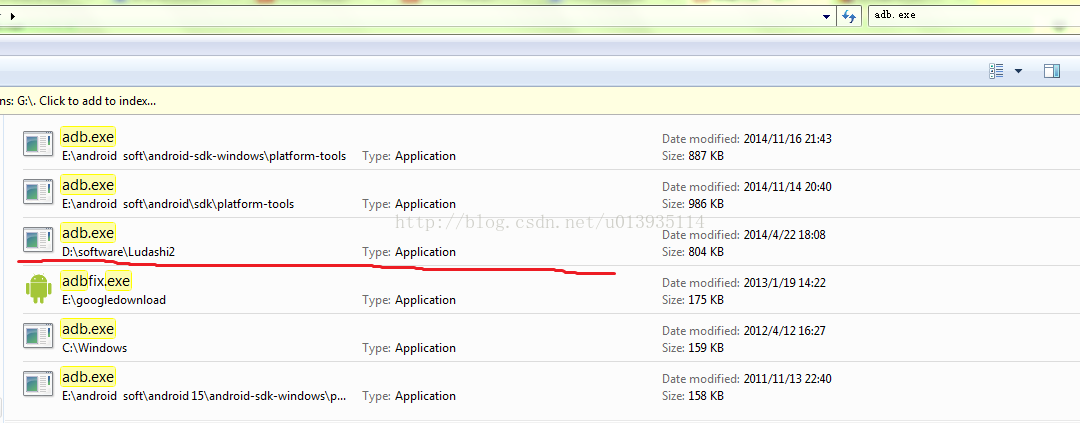Image resolution: width=1080 pixels, height=423 pixels.
Task: Click the adb.exe icon in android\sdk\platform-tools
Action: point(38,192)
